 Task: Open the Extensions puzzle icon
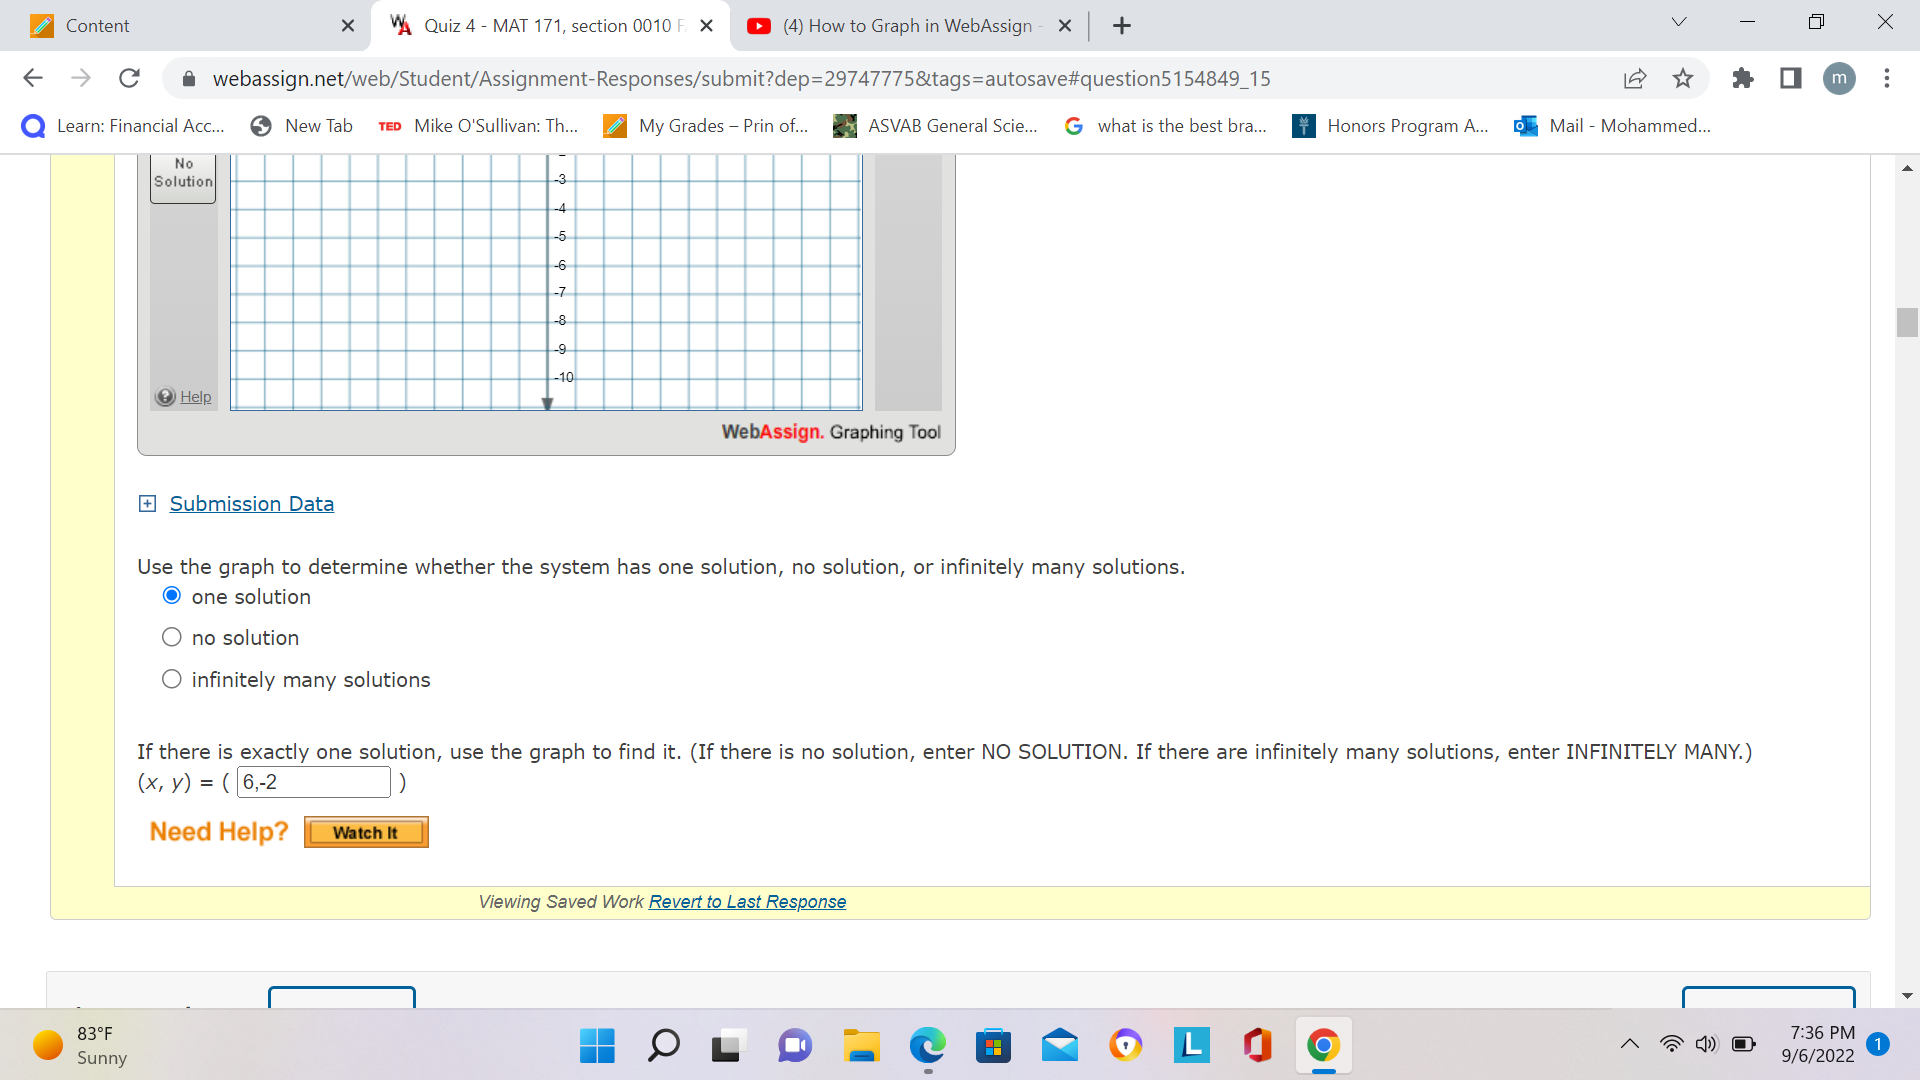tap(1743, 78)
